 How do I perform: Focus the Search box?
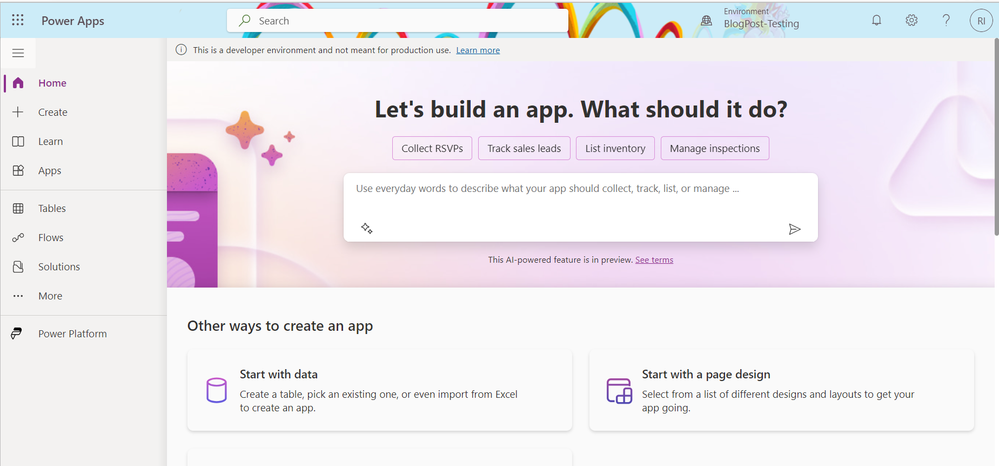coord(398,20)
